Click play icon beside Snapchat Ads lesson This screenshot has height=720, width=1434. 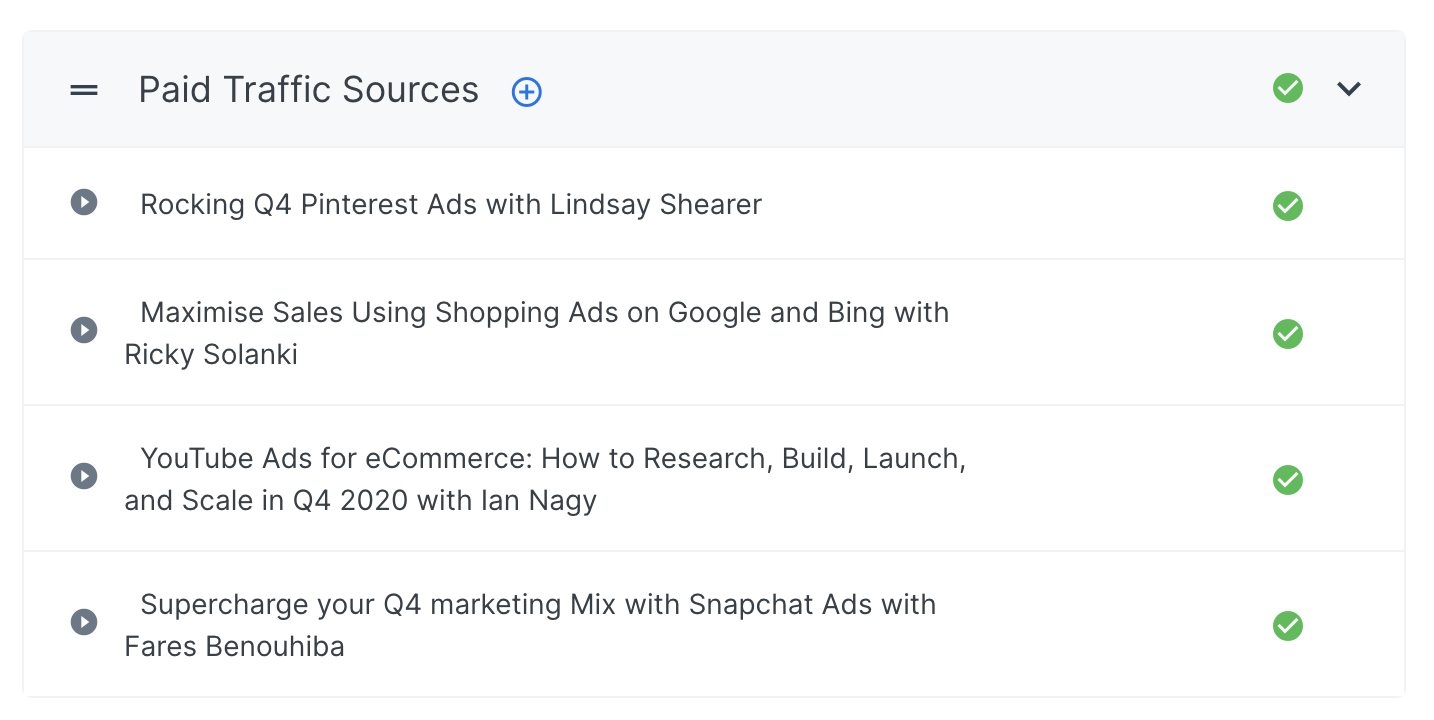coord(84,622)
